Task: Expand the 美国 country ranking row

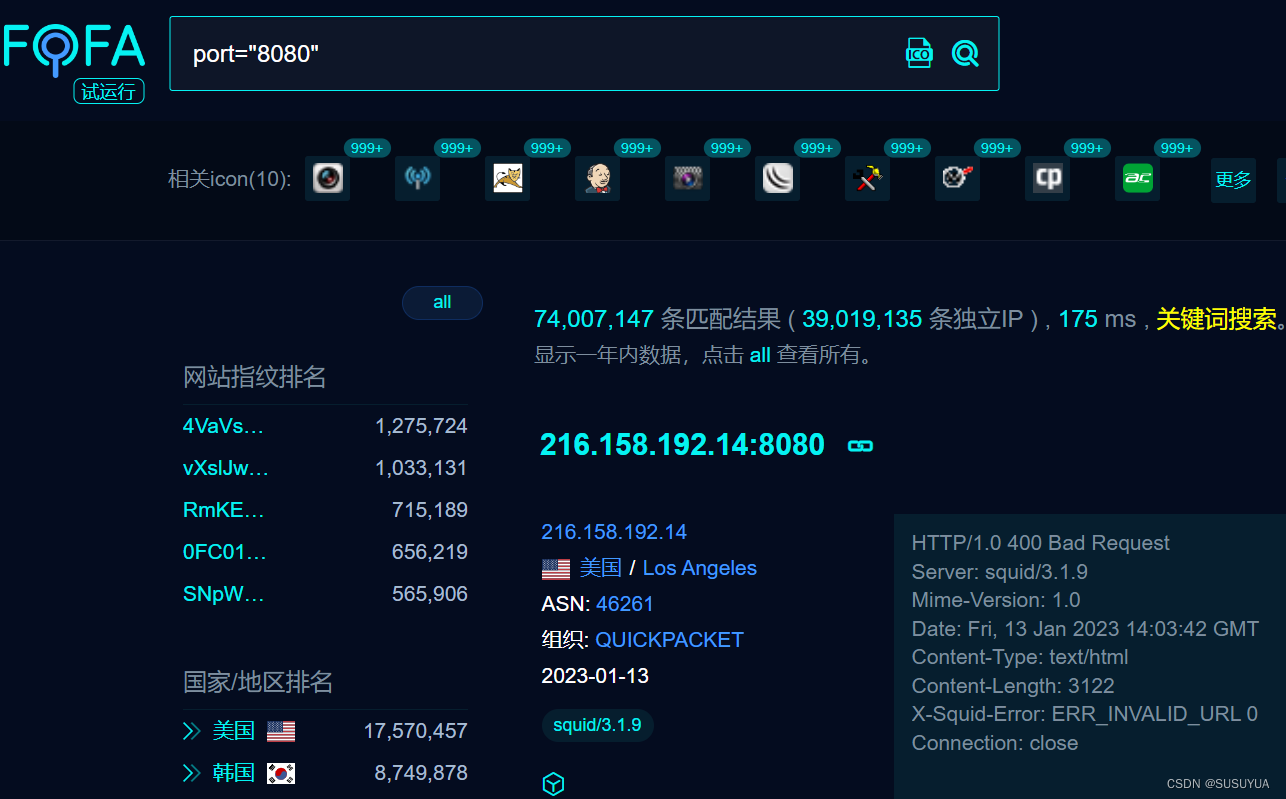Action: coord(192,731)
